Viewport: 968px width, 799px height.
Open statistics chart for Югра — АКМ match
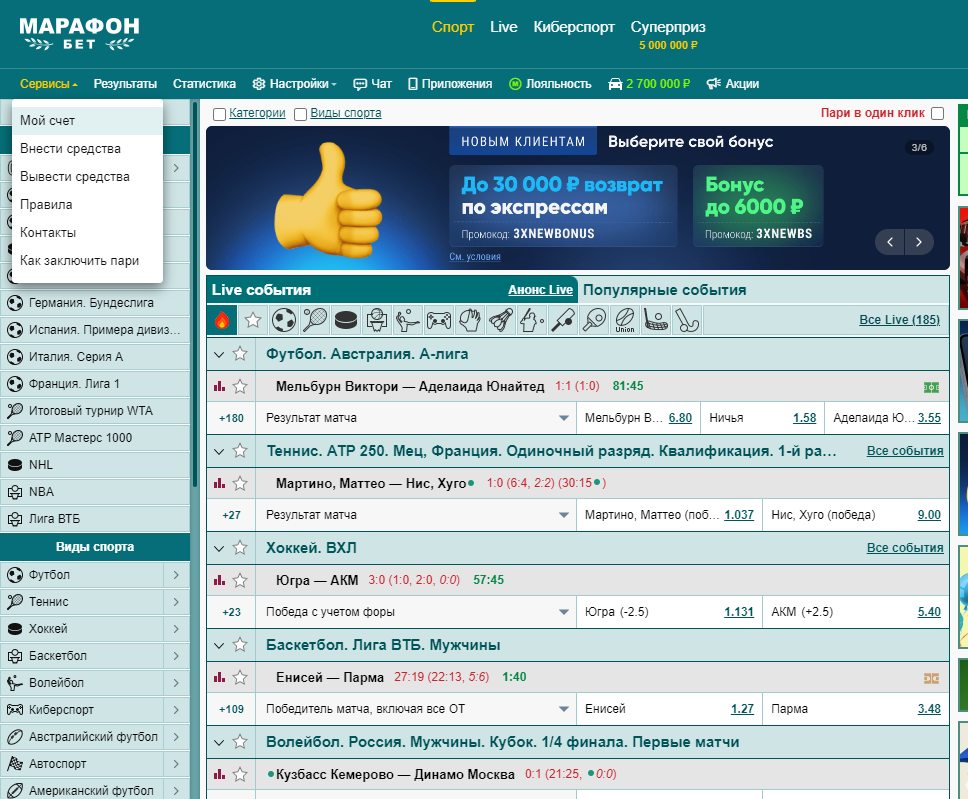tap(219, 580)
